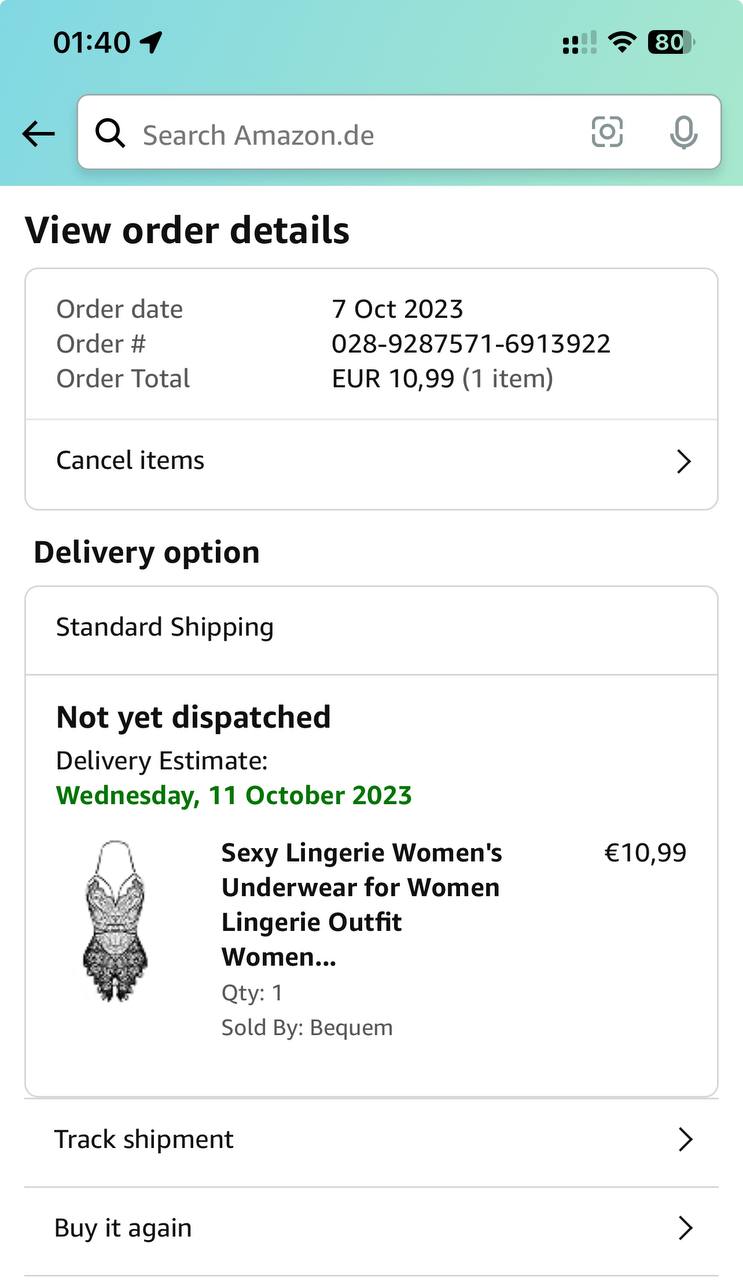Open the lingerie product thumbnail image
743x1280 pixels.
click(114, 920)
